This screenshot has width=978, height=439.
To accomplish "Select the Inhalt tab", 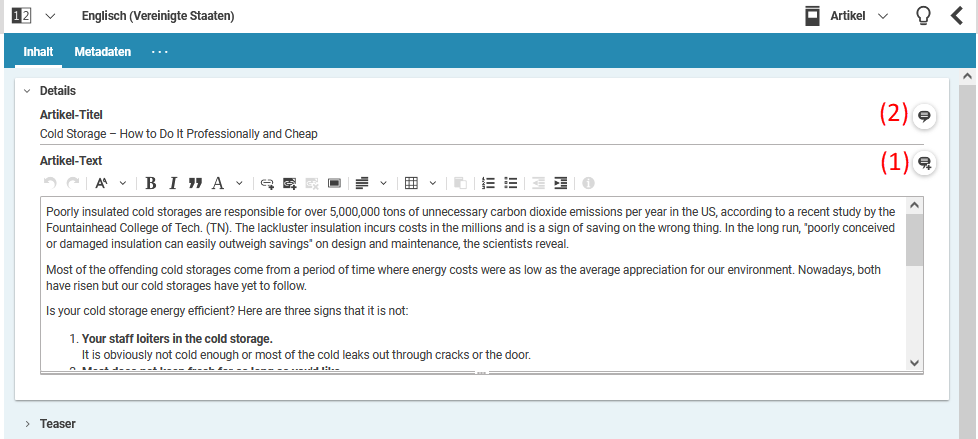I will (38, 51).
